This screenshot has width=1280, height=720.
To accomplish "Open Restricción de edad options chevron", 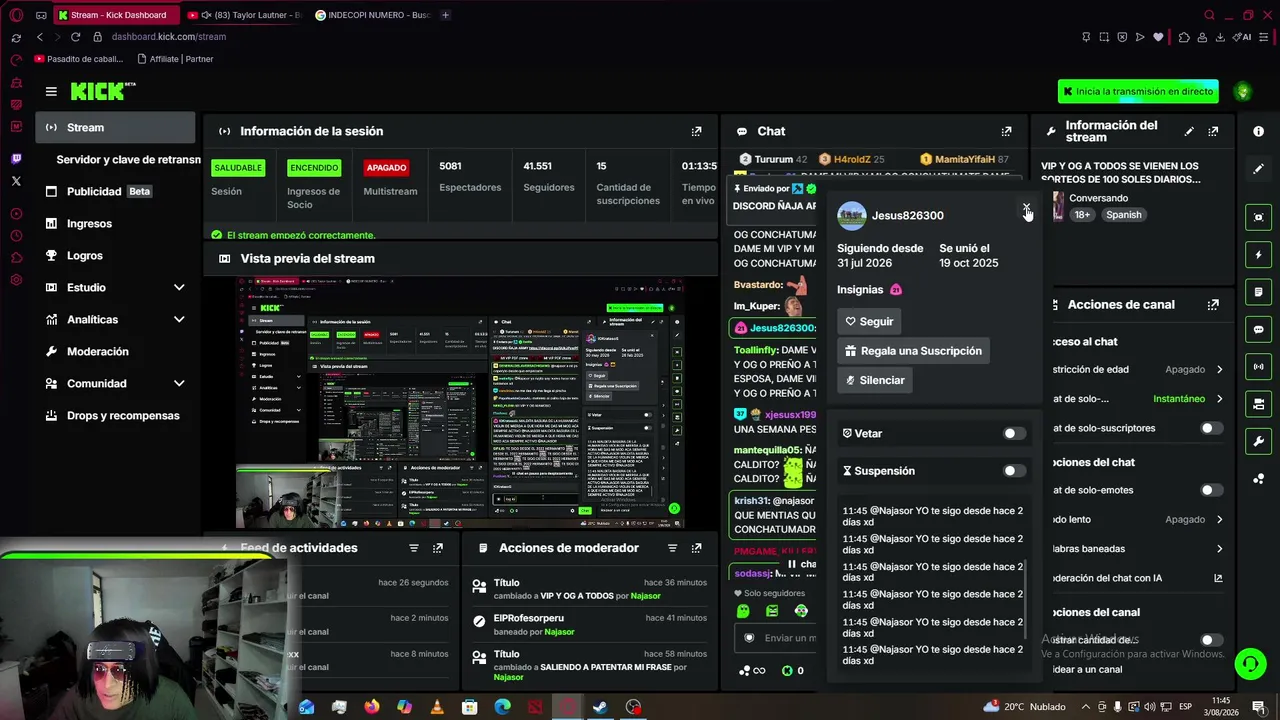I will (x=1219, y=370).
